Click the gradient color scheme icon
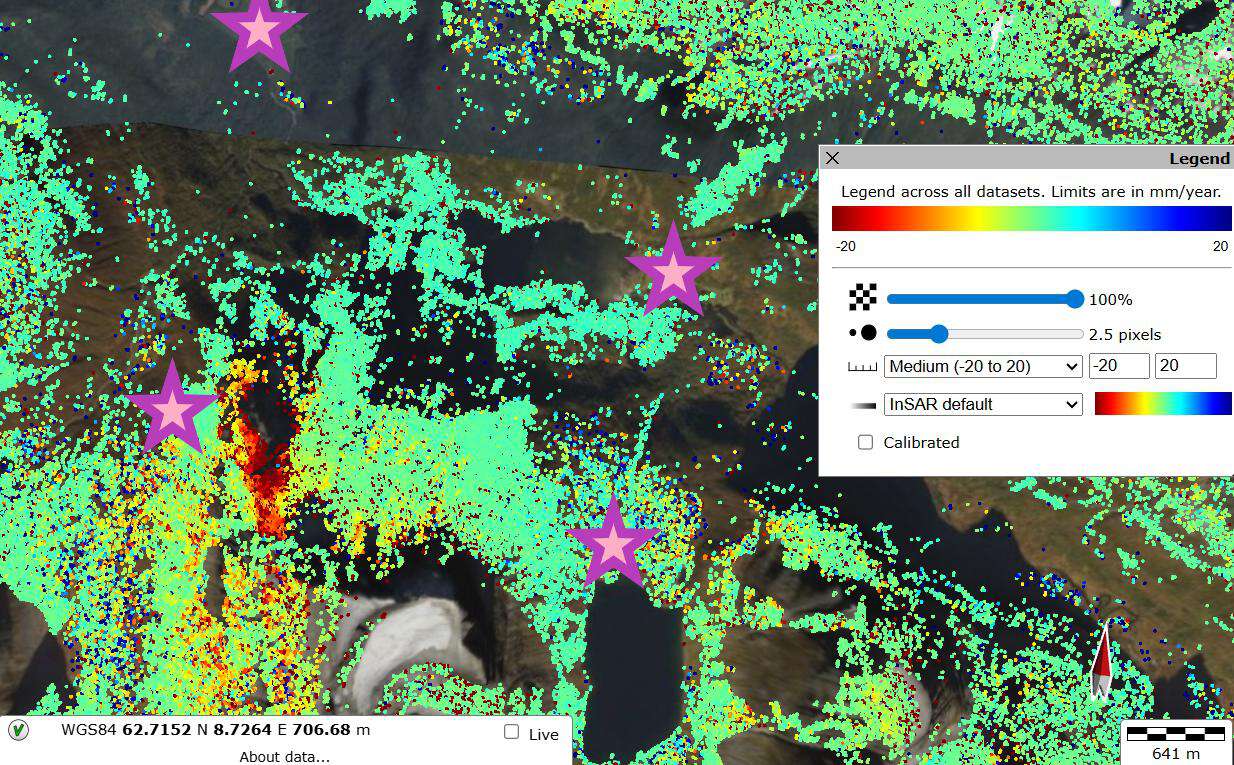 click(x=862, y=405)
